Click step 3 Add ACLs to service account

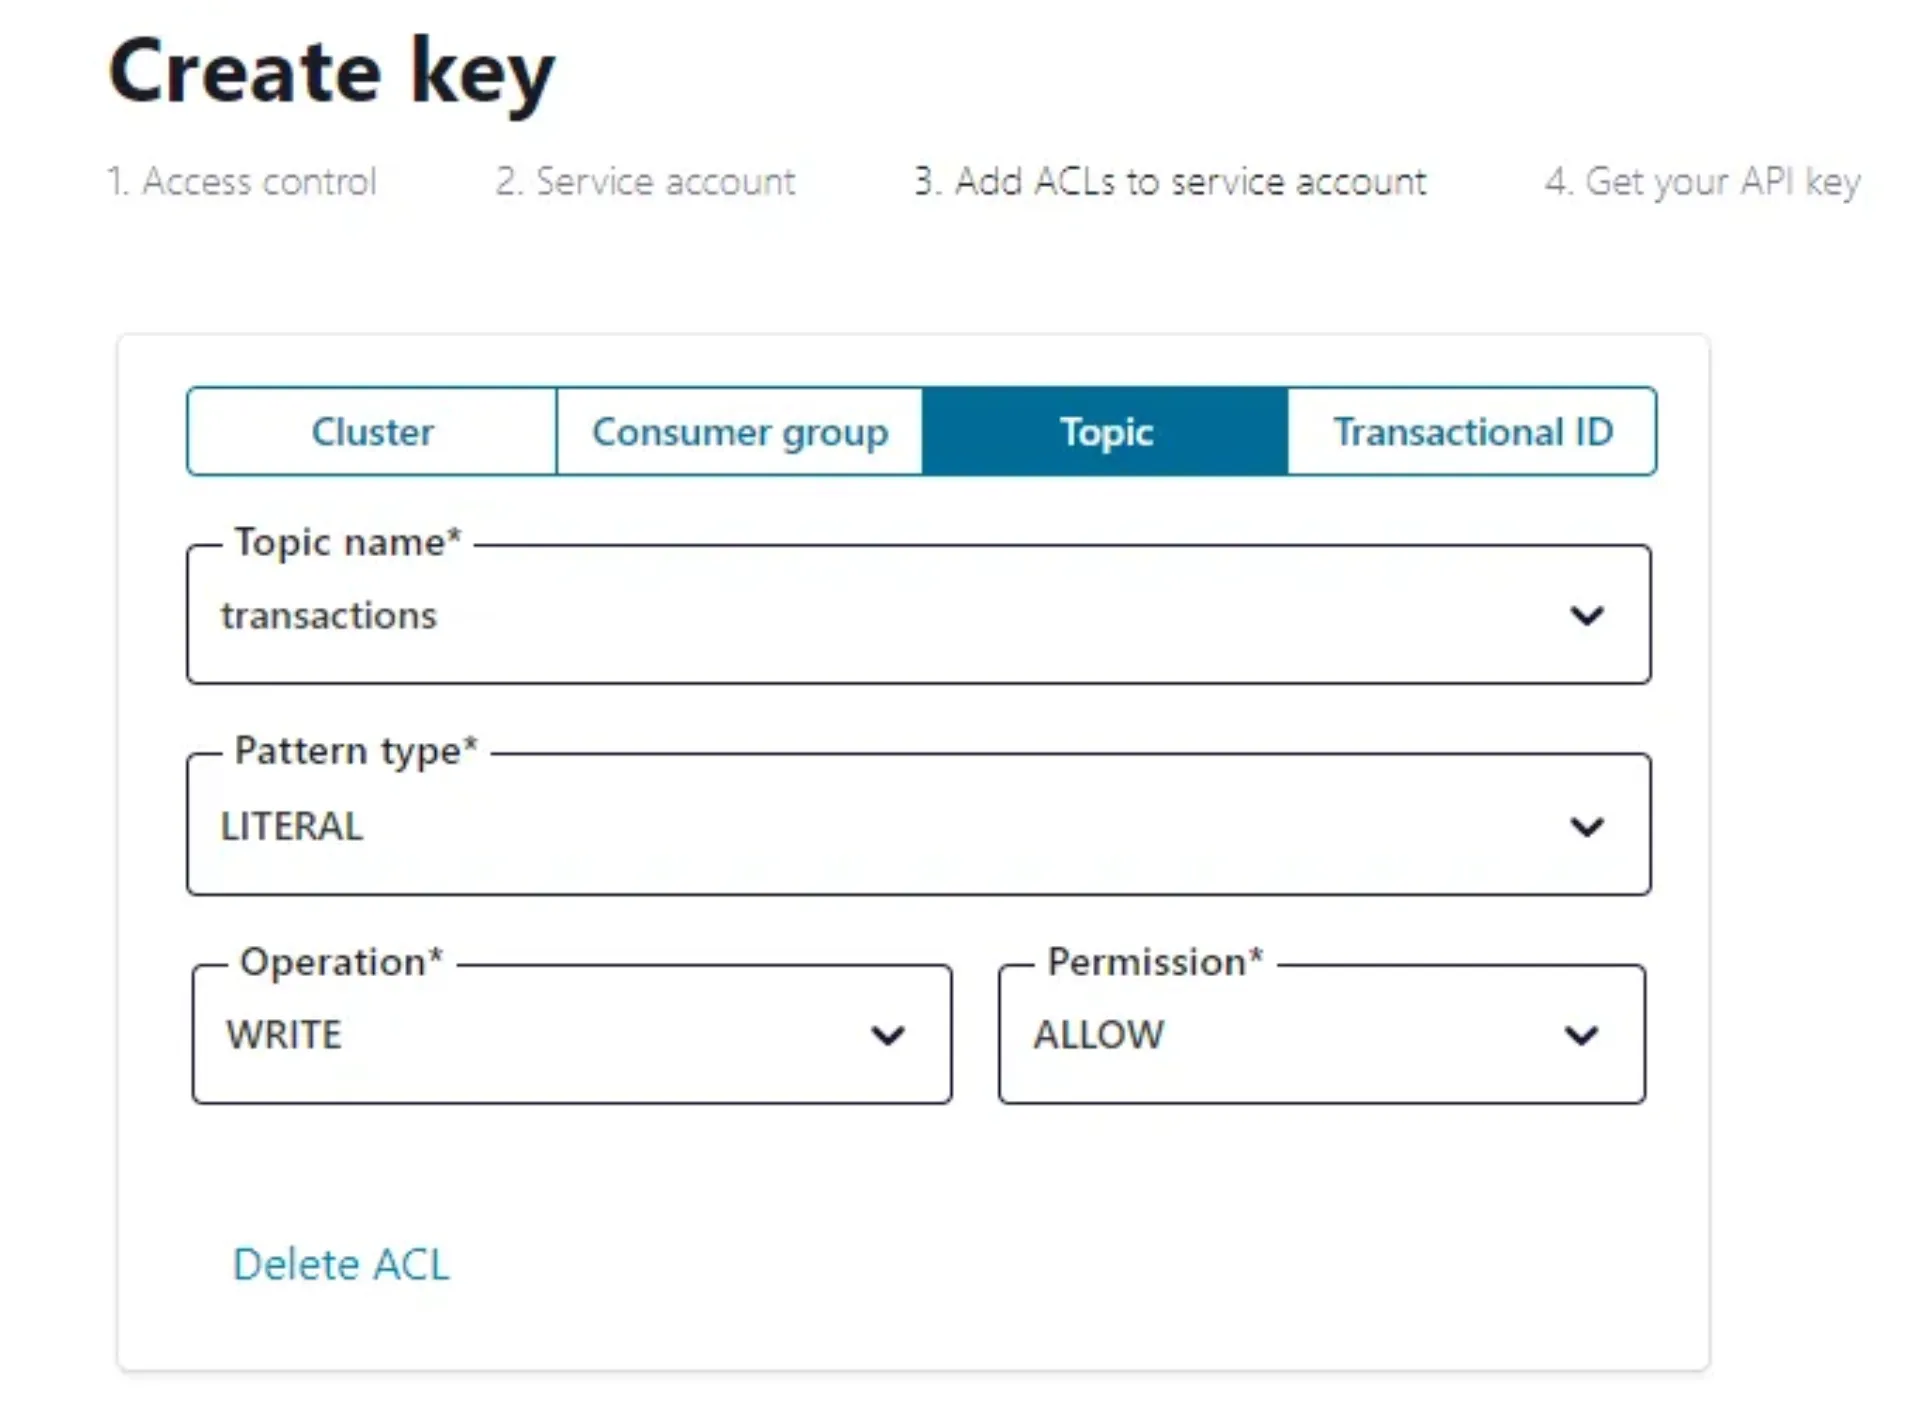pyautogui.click(x=1170, y=182)
